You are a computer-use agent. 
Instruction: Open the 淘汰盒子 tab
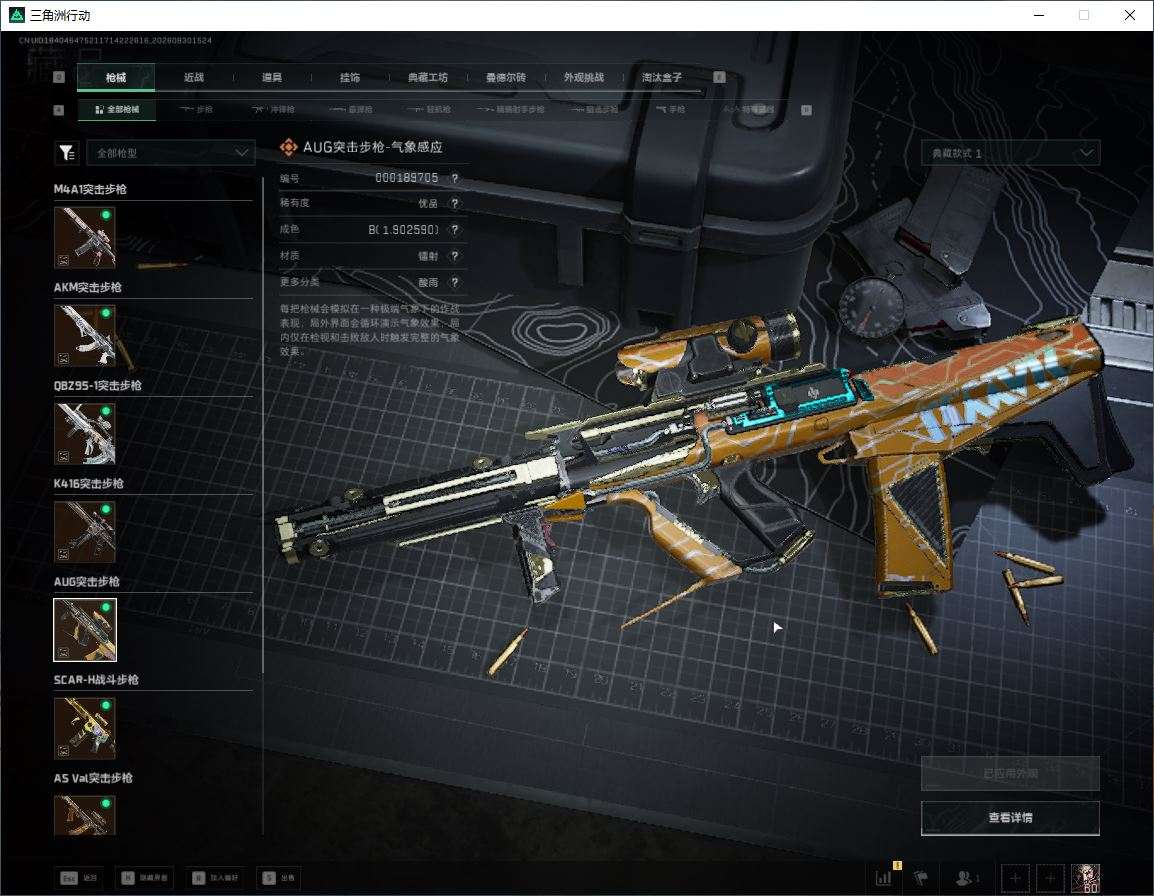coord(662,77)
